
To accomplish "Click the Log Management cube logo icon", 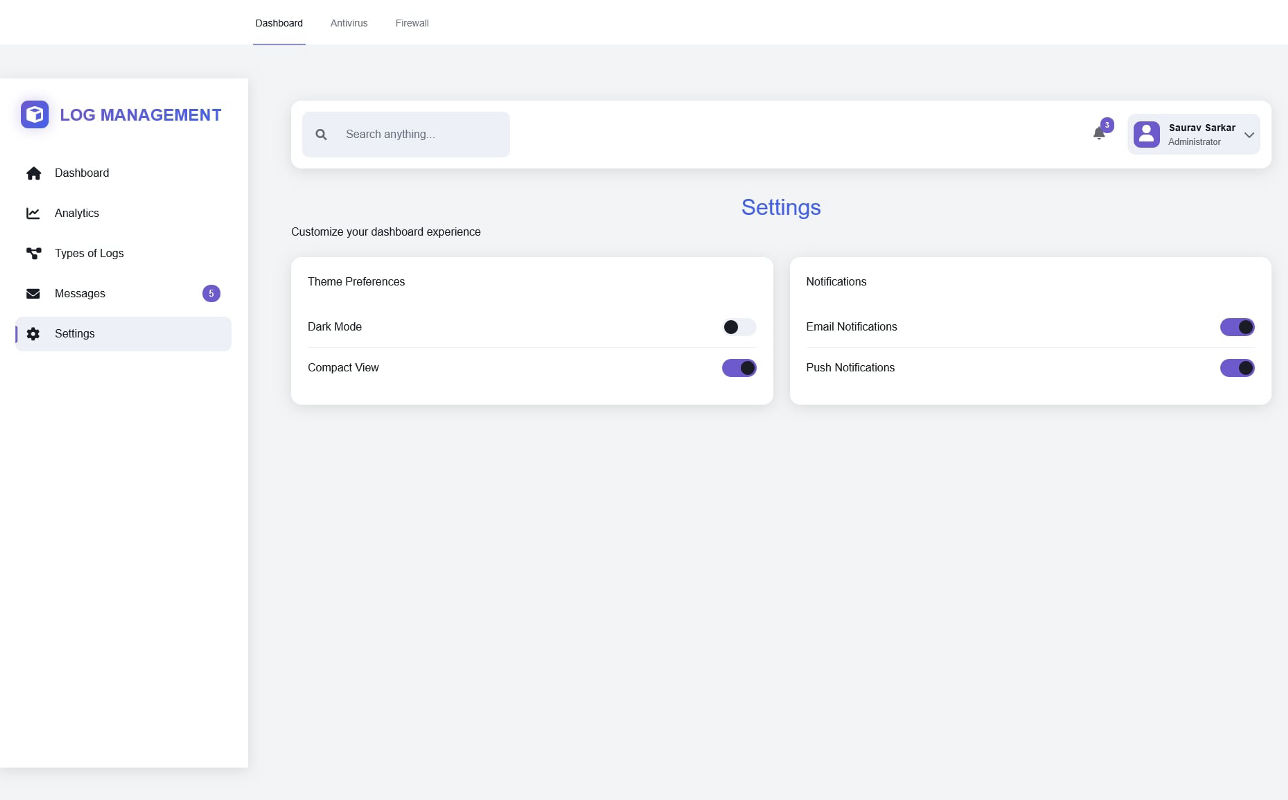I will [35, 115].
